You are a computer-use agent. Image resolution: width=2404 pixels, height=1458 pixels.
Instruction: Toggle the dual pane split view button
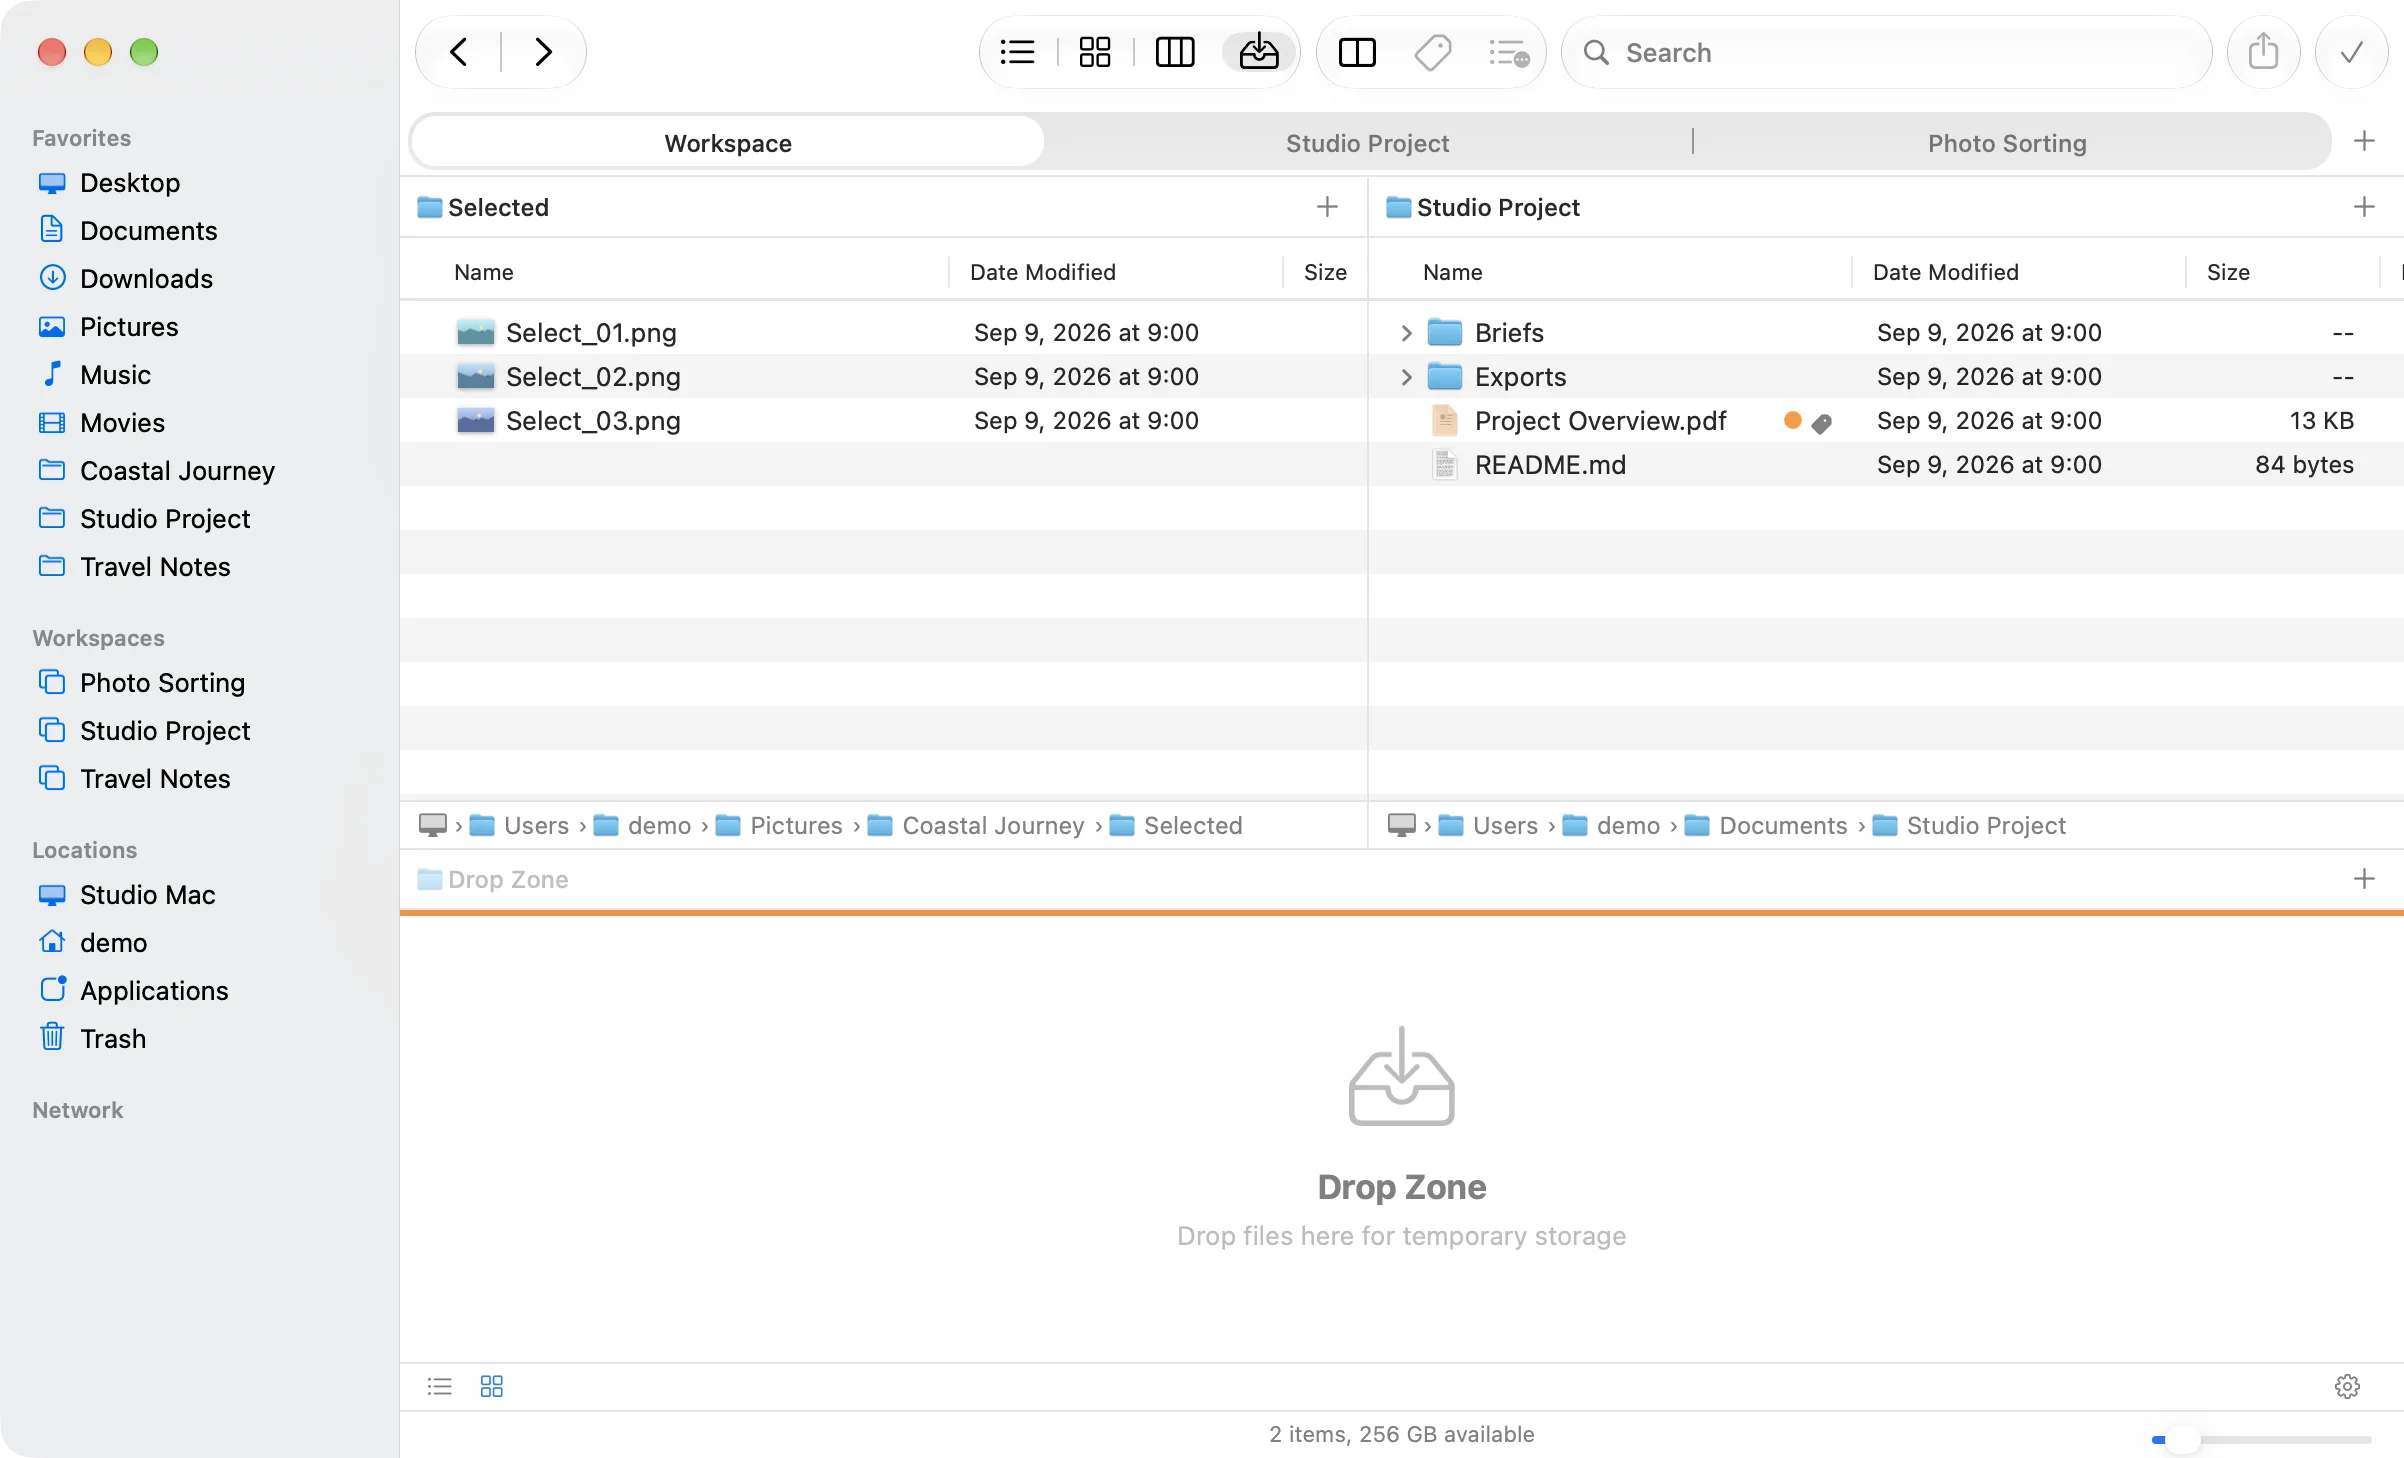pos(1357,52)
